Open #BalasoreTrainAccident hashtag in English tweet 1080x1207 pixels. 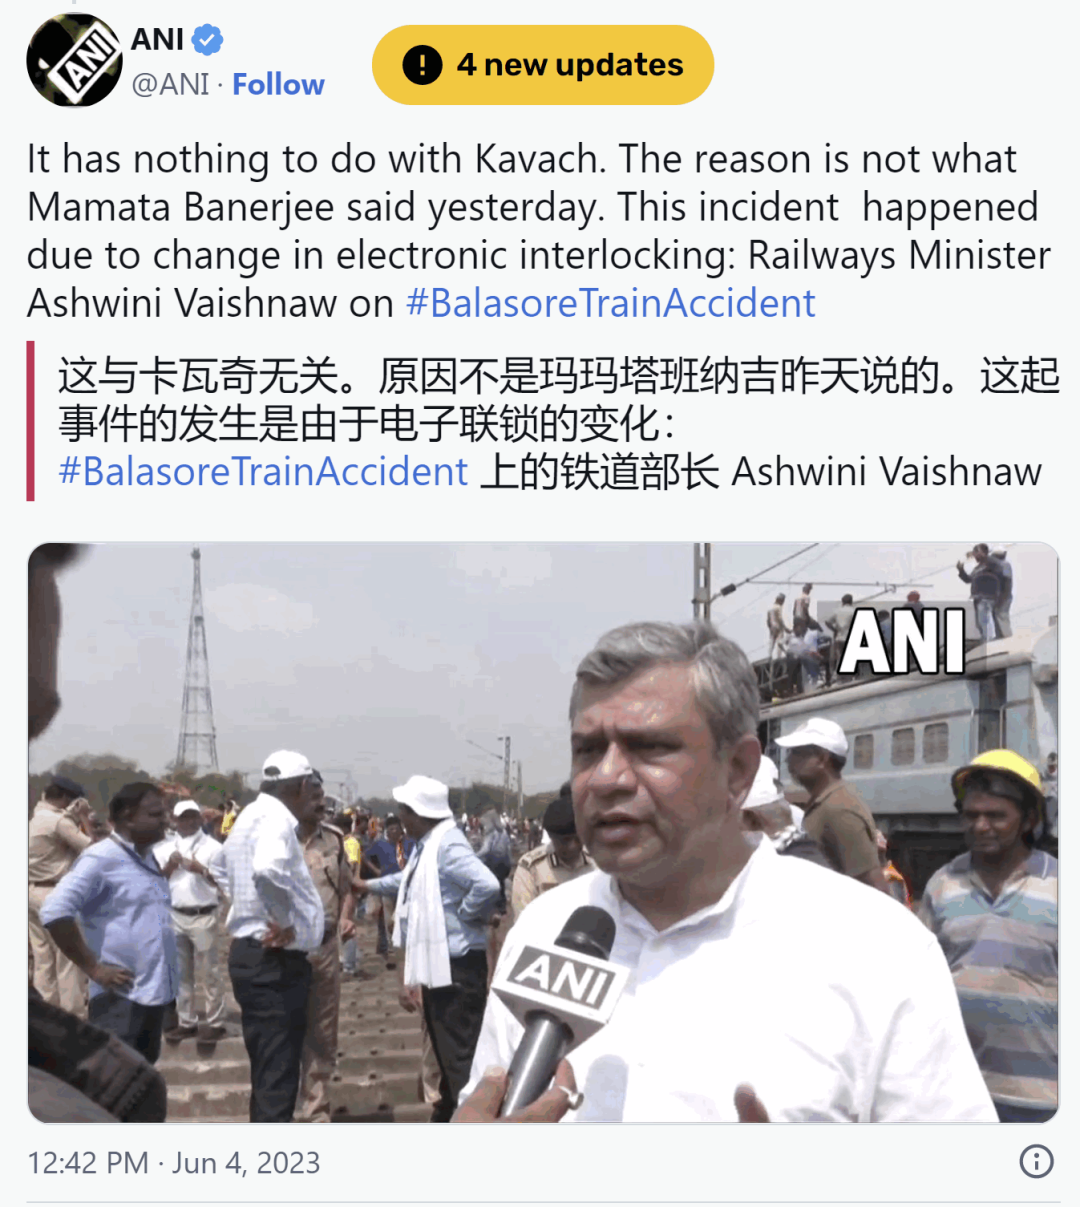611,303
